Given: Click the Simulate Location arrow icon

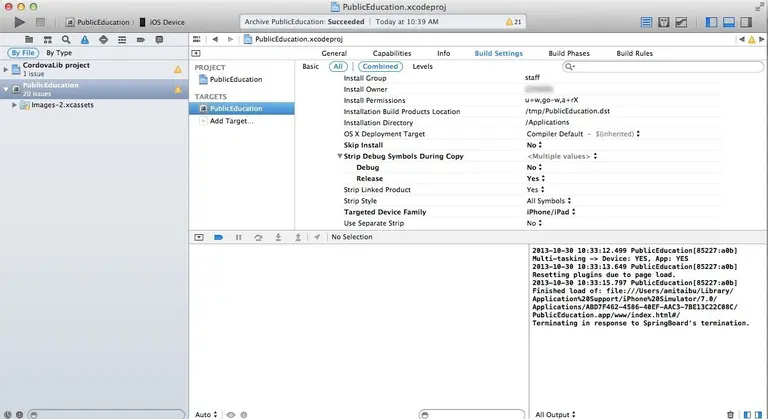Looking at the screenshot, I should point(317,237).
